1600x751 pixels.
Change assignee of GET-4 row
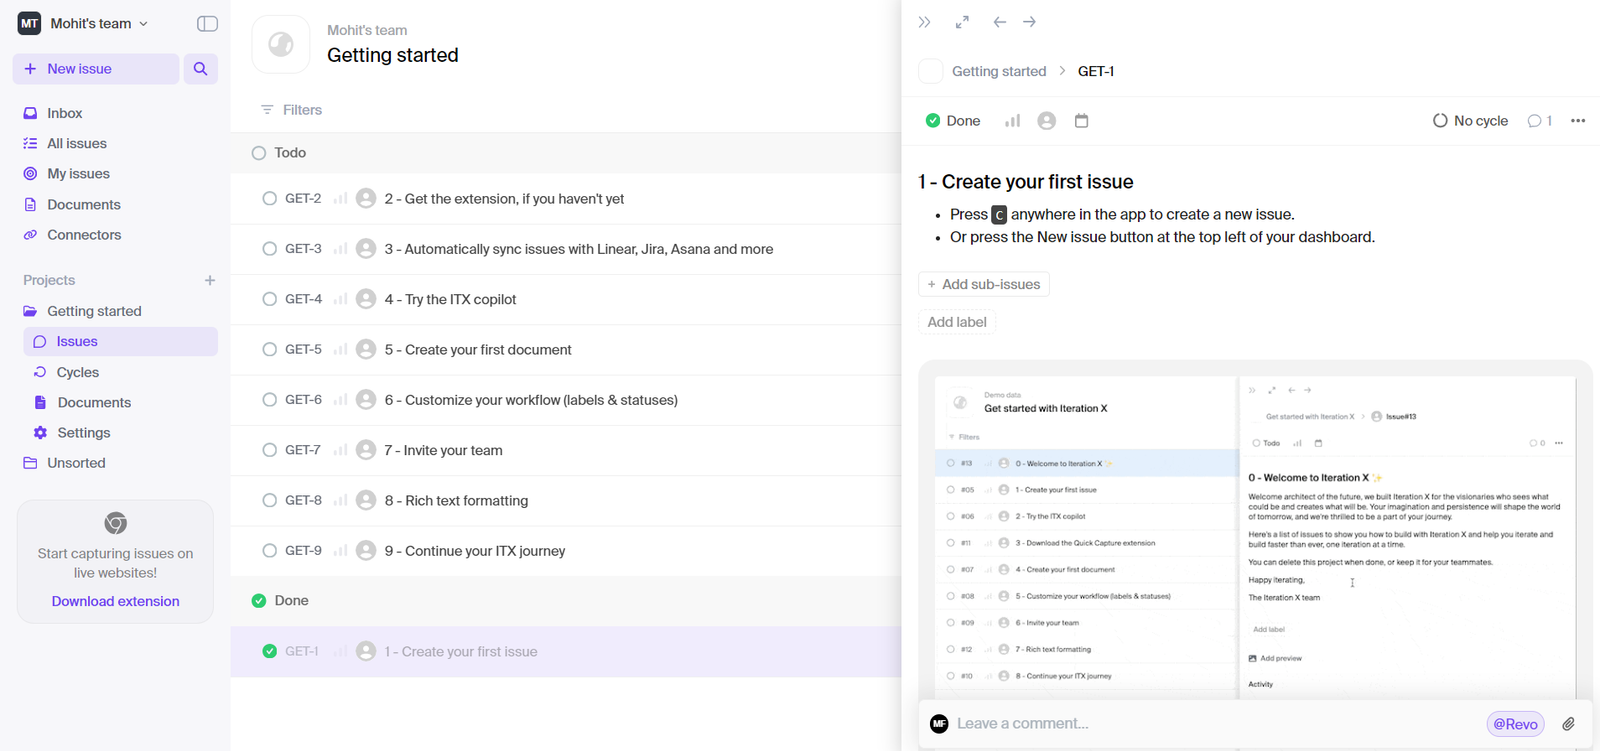[366, 299]
